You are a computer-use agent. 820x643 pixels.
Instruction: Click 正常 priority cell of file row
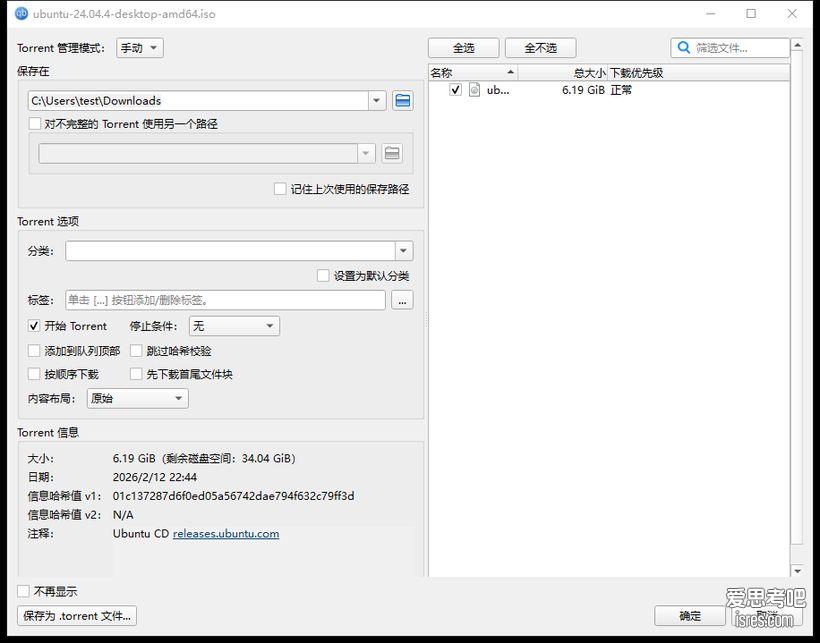click(x=621, y=90)
